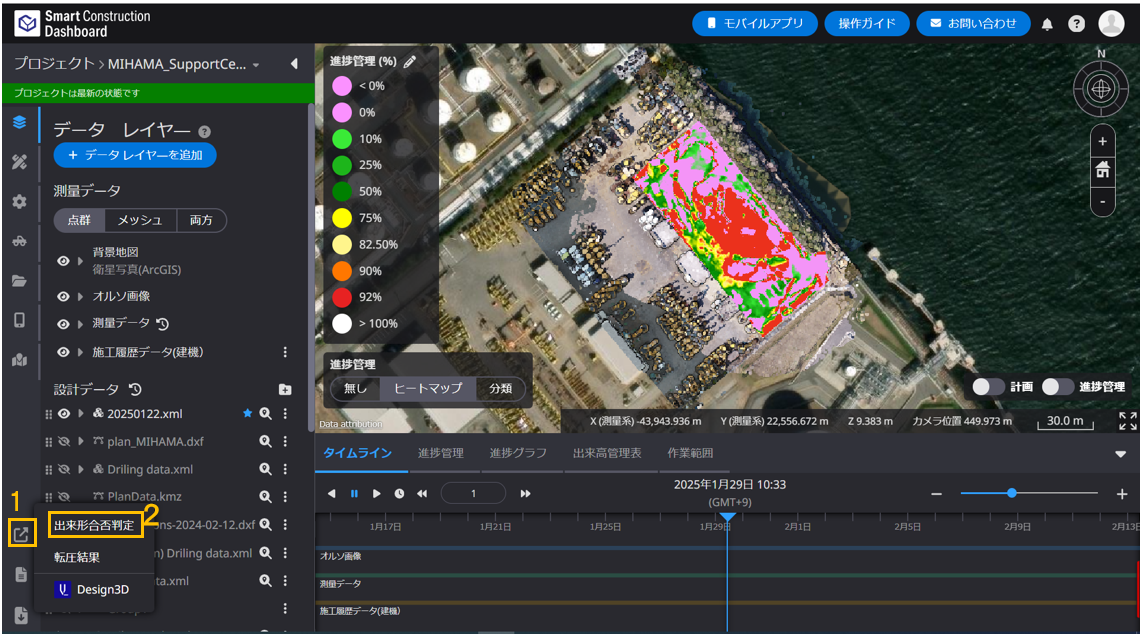This screenshot has width=1144, height=636.
Task: Select 転圧結果 from popup menu
Action: coord(77,557)
